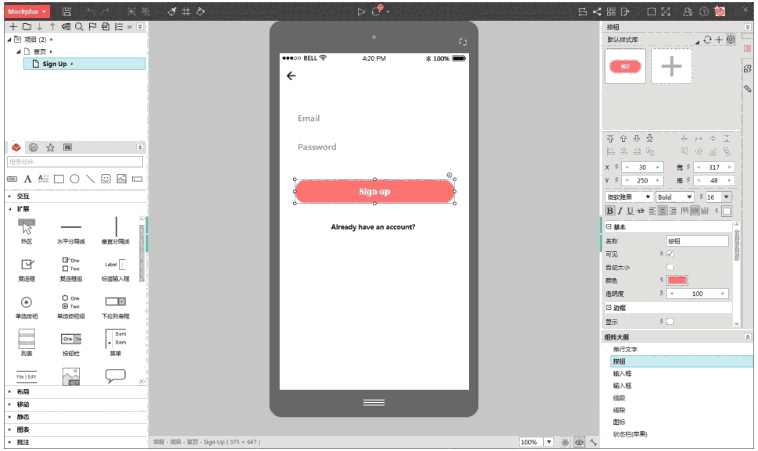
Task: Switch to the star favorites tab
Action: tap(50, 147)
